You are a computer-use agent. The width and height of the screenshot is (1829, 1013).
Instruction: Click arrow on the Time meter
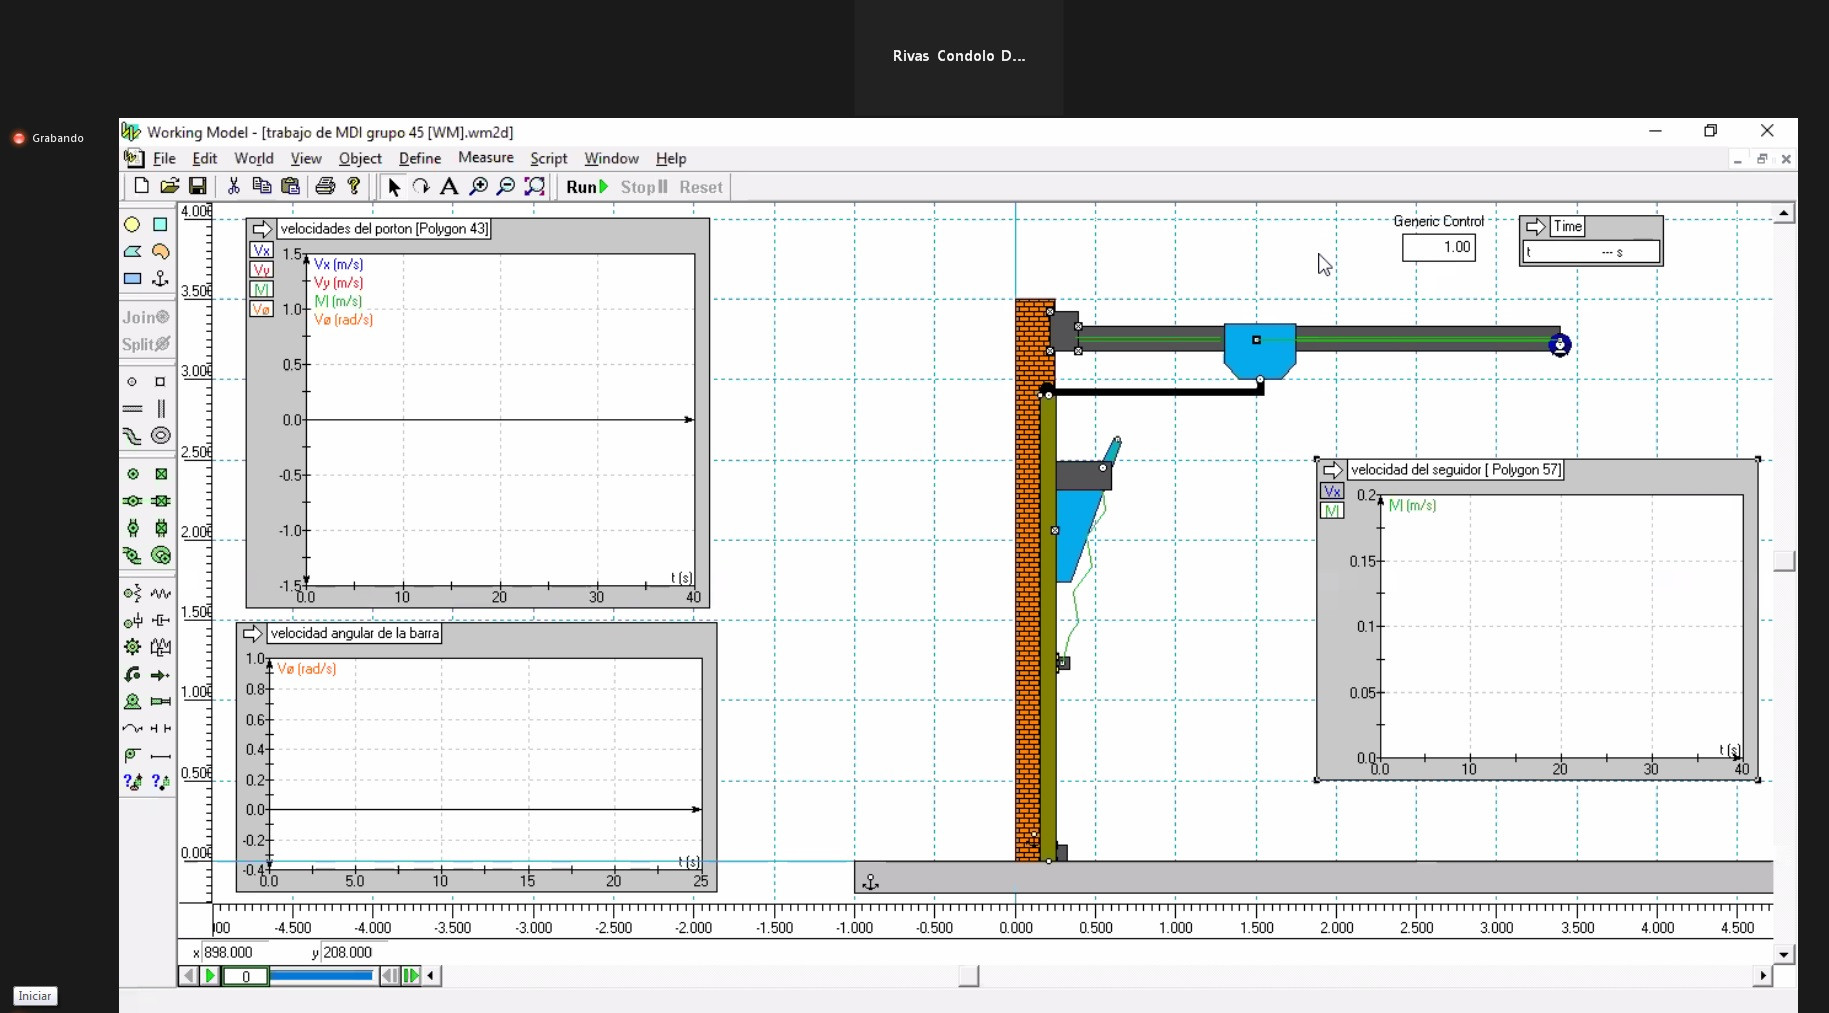coord(1535,227)
